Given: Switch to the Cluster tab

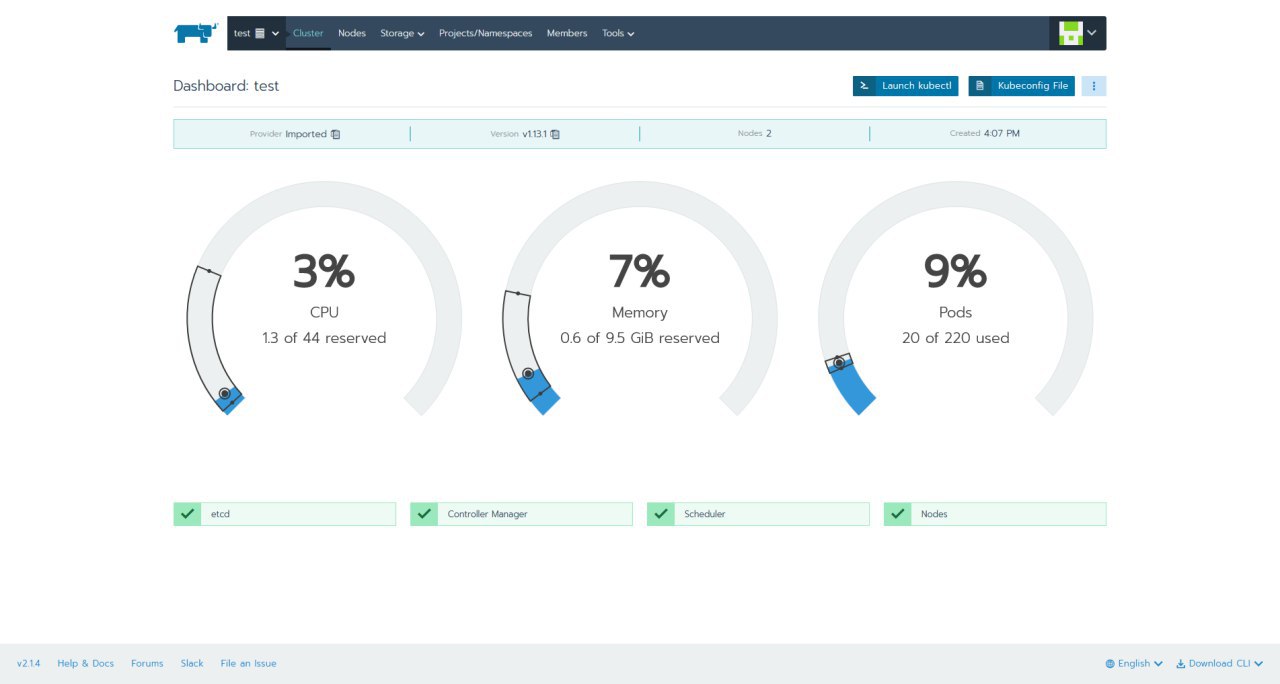Looking at the screenshot, I should [308, 33].
